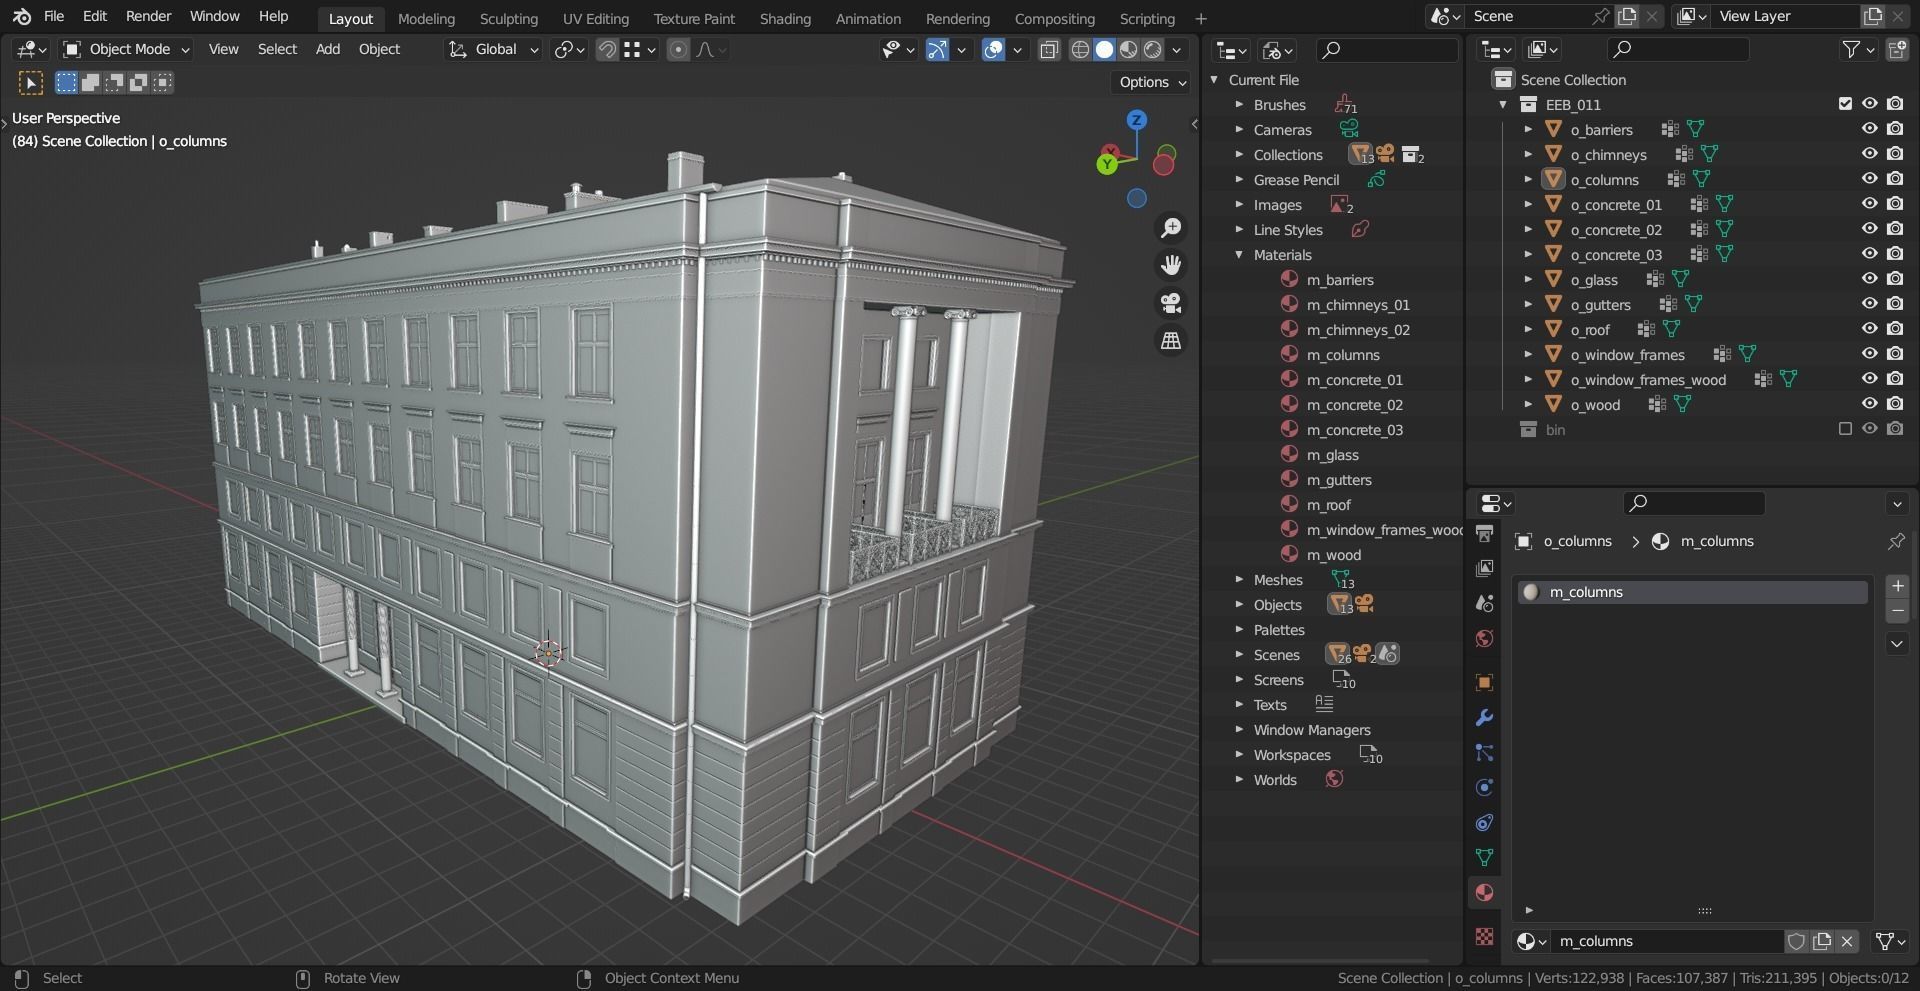Image resolution: width=1920 pixels, height=991 pixels.
Task: Click the Blender logo menu icon
Action: pyautogui.click(x=22, y=16)
